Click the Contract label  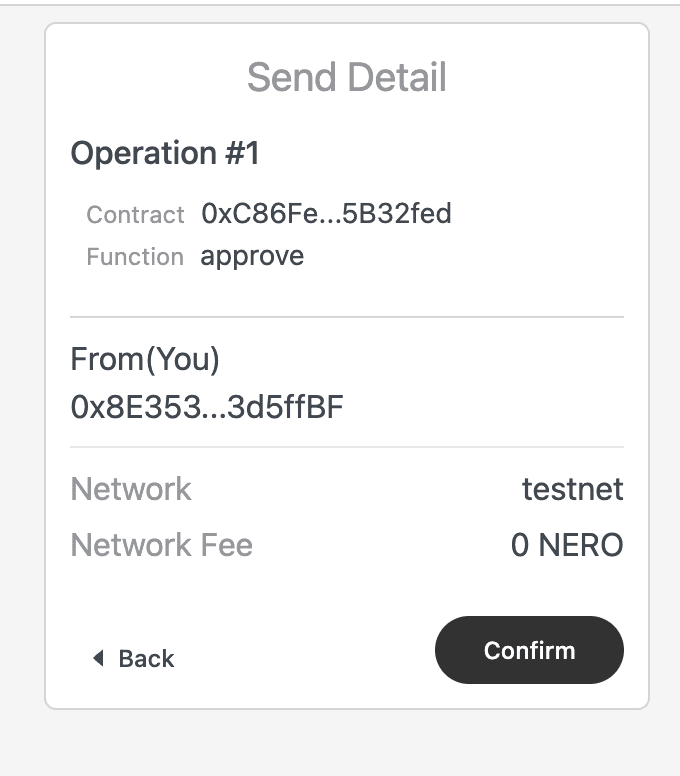point(135,214)
